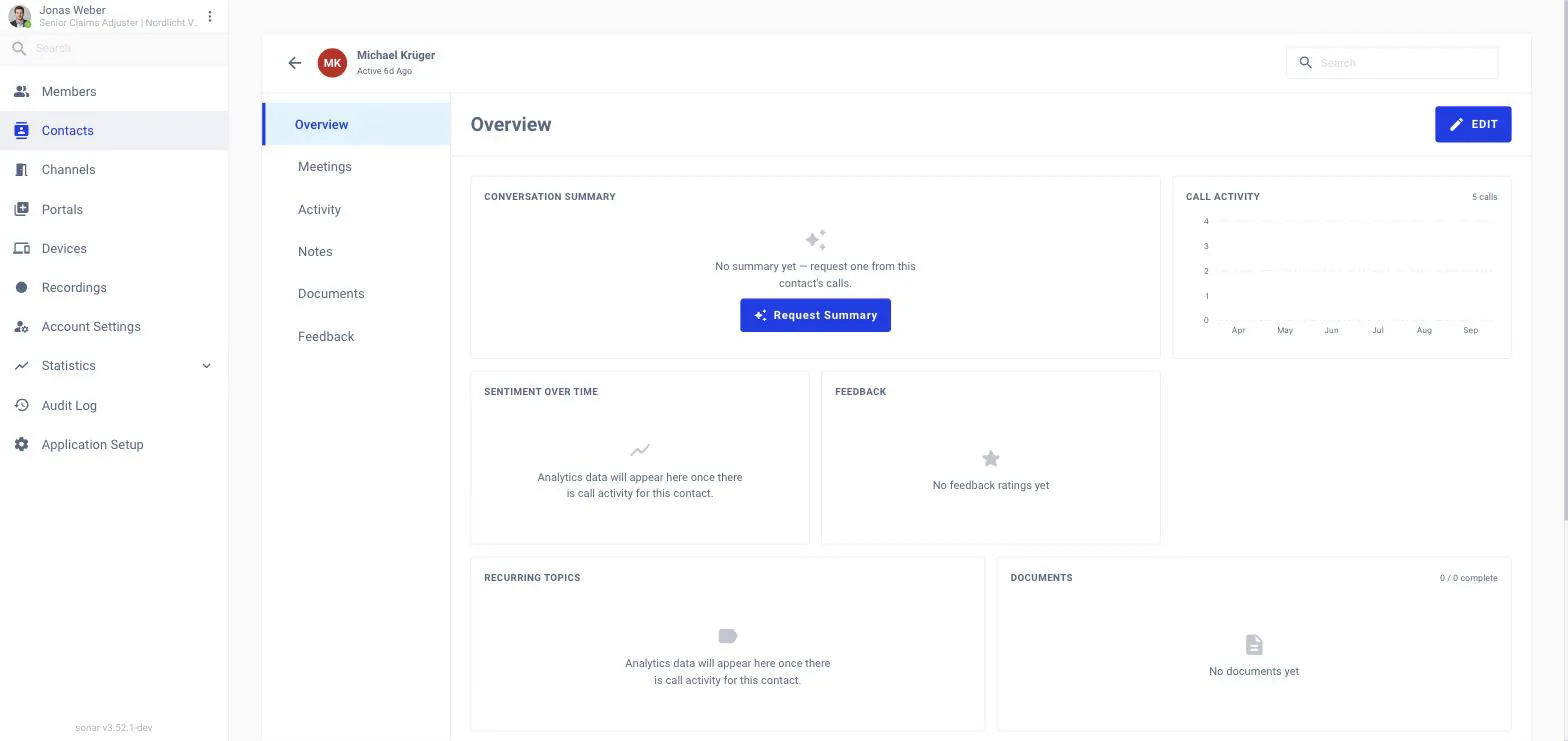Open the Overview tab

point(357,125)
